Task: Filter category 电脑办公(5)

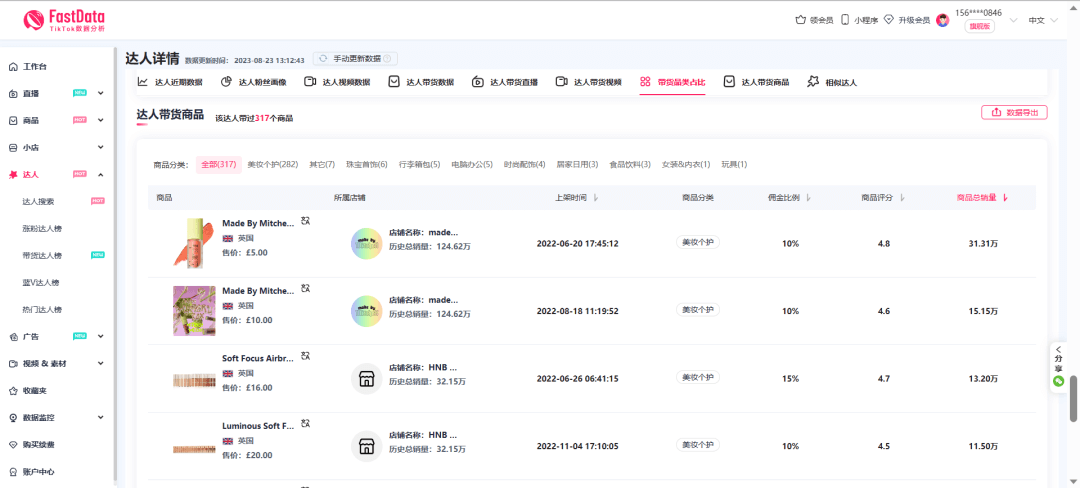Action: point(472,165)
